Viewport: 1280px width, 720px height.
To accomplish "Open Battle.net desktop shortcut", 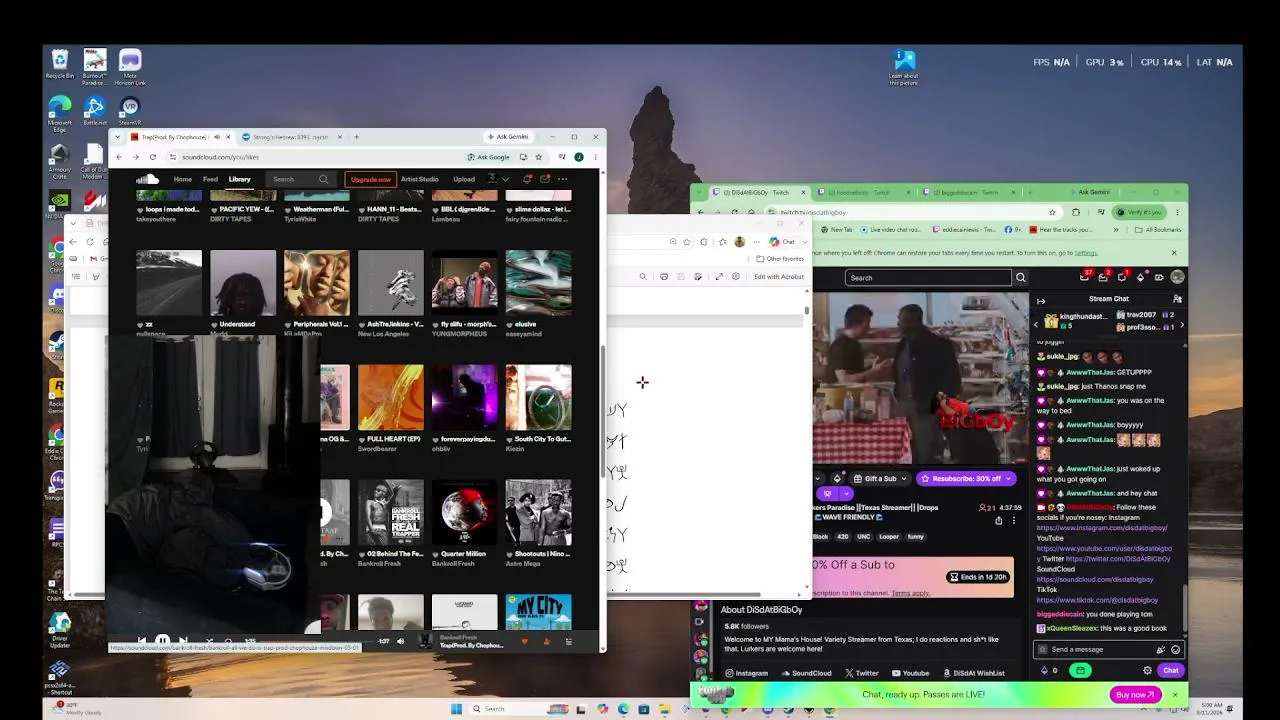I will pyautogui.click(x=95, y=110).
